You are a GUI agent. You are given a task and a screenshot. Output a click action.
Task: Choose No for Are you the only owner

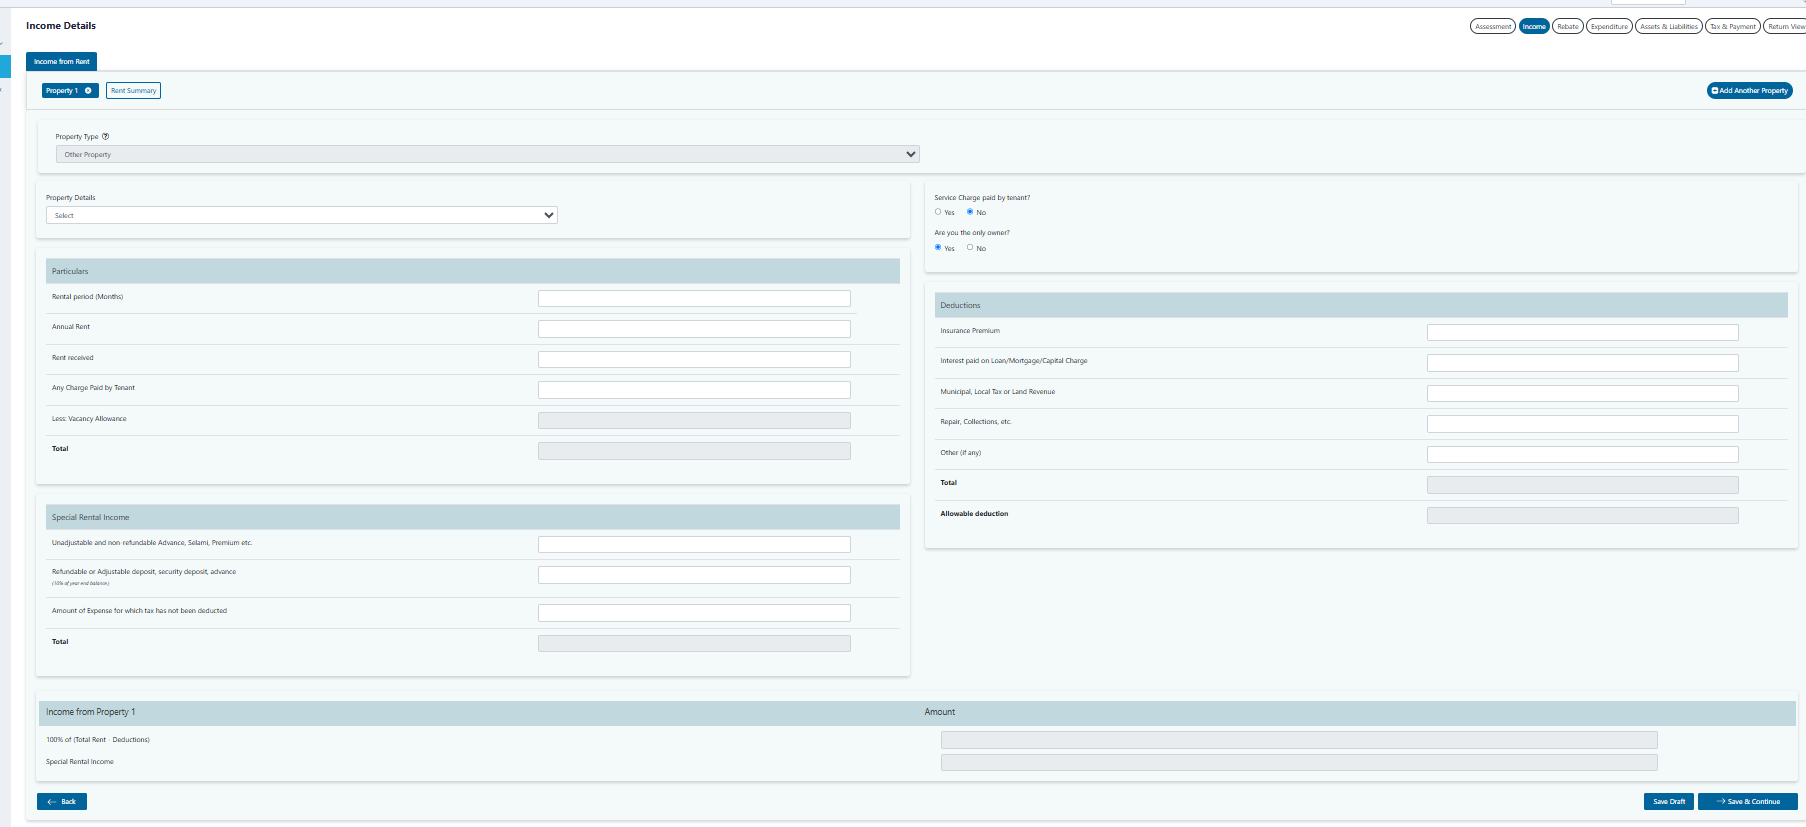[x=970, y=247]
